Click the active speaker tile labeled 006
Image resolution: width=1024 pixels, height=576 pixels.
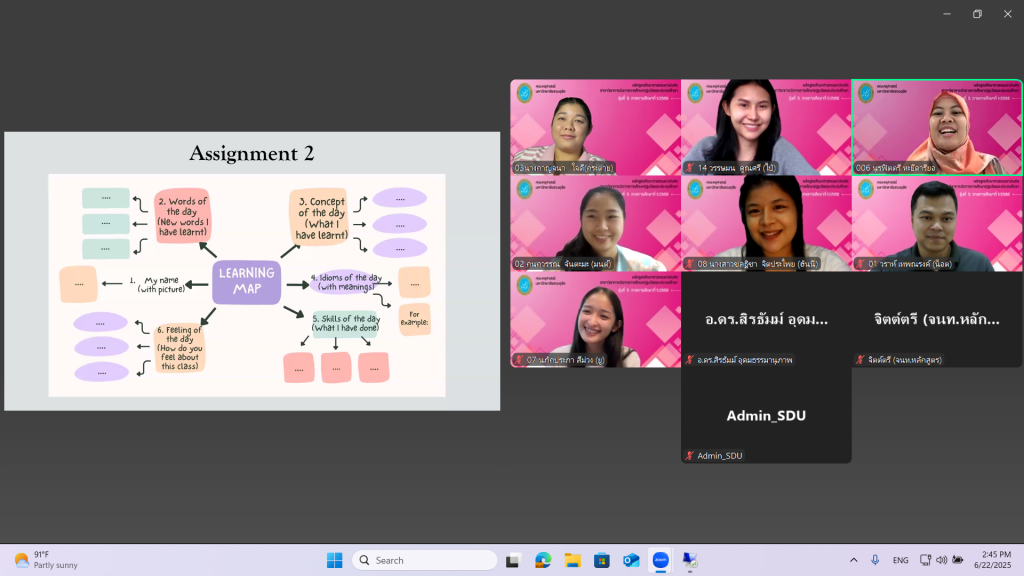click(937, 127)
